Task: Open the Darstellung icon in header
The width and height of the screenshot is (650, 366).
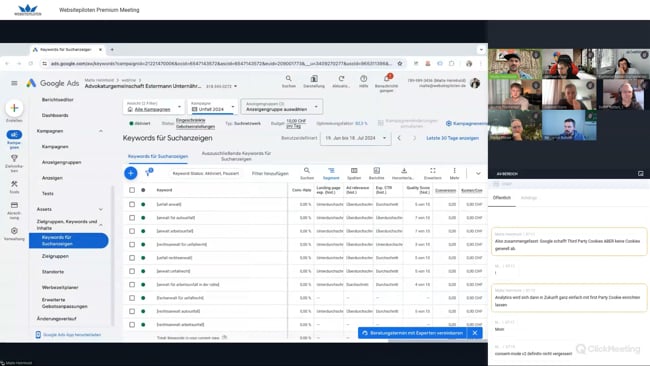Action: [314, 79]
